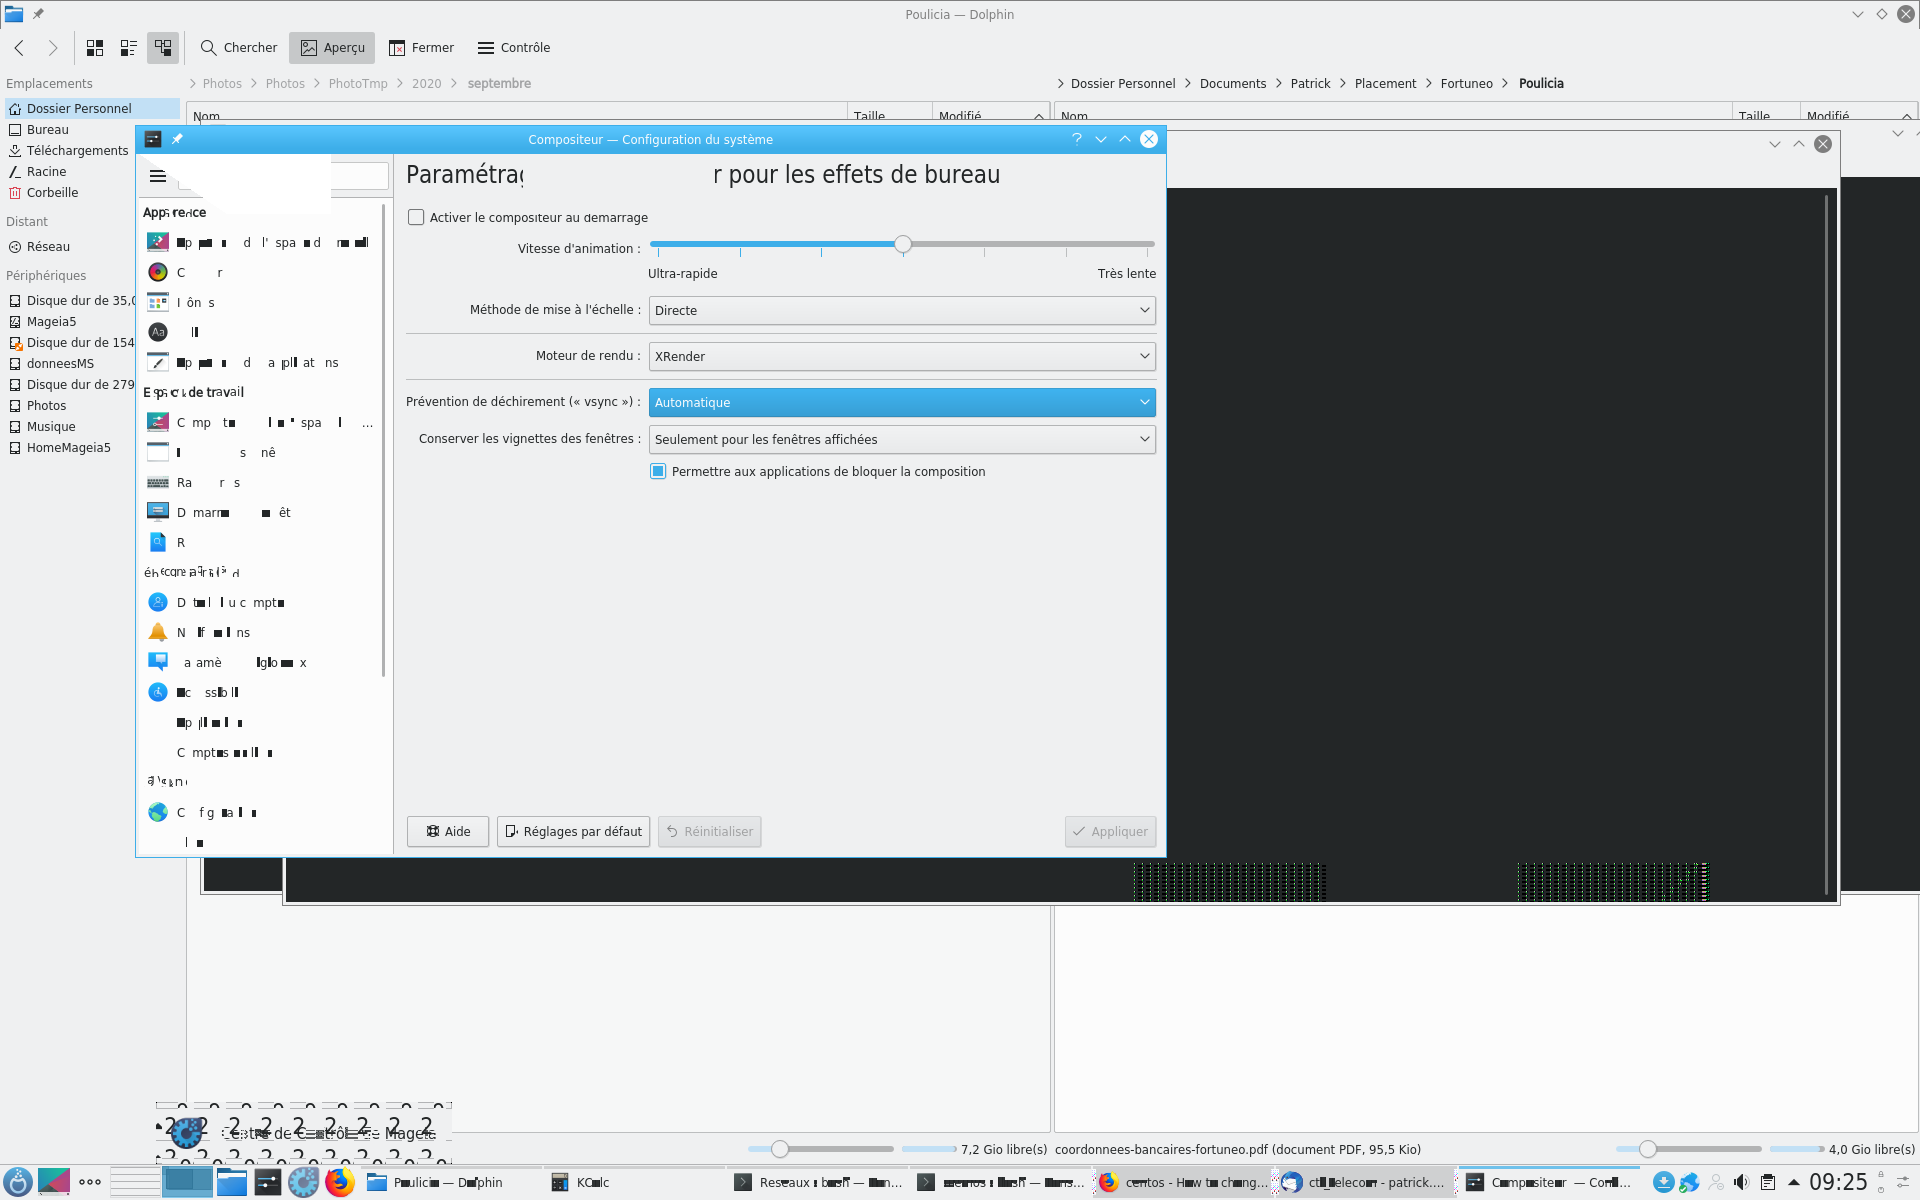Go forward with Dolphin's forward arrow

pyautogui.click(x=53, y=48)
